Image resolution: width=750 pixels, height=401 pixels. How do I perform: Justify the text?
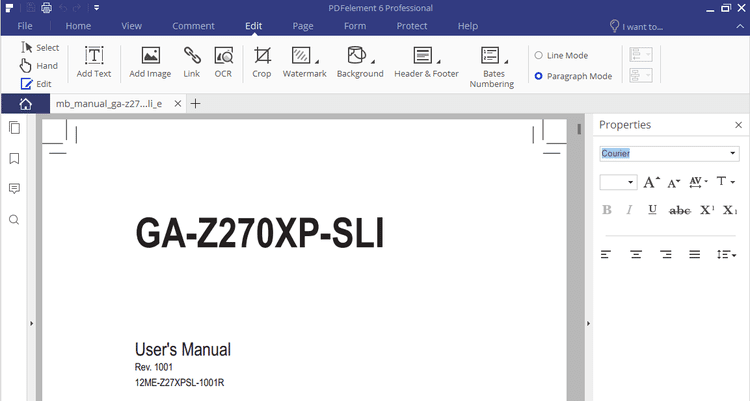pyautogui.click(x=695, y=254)
